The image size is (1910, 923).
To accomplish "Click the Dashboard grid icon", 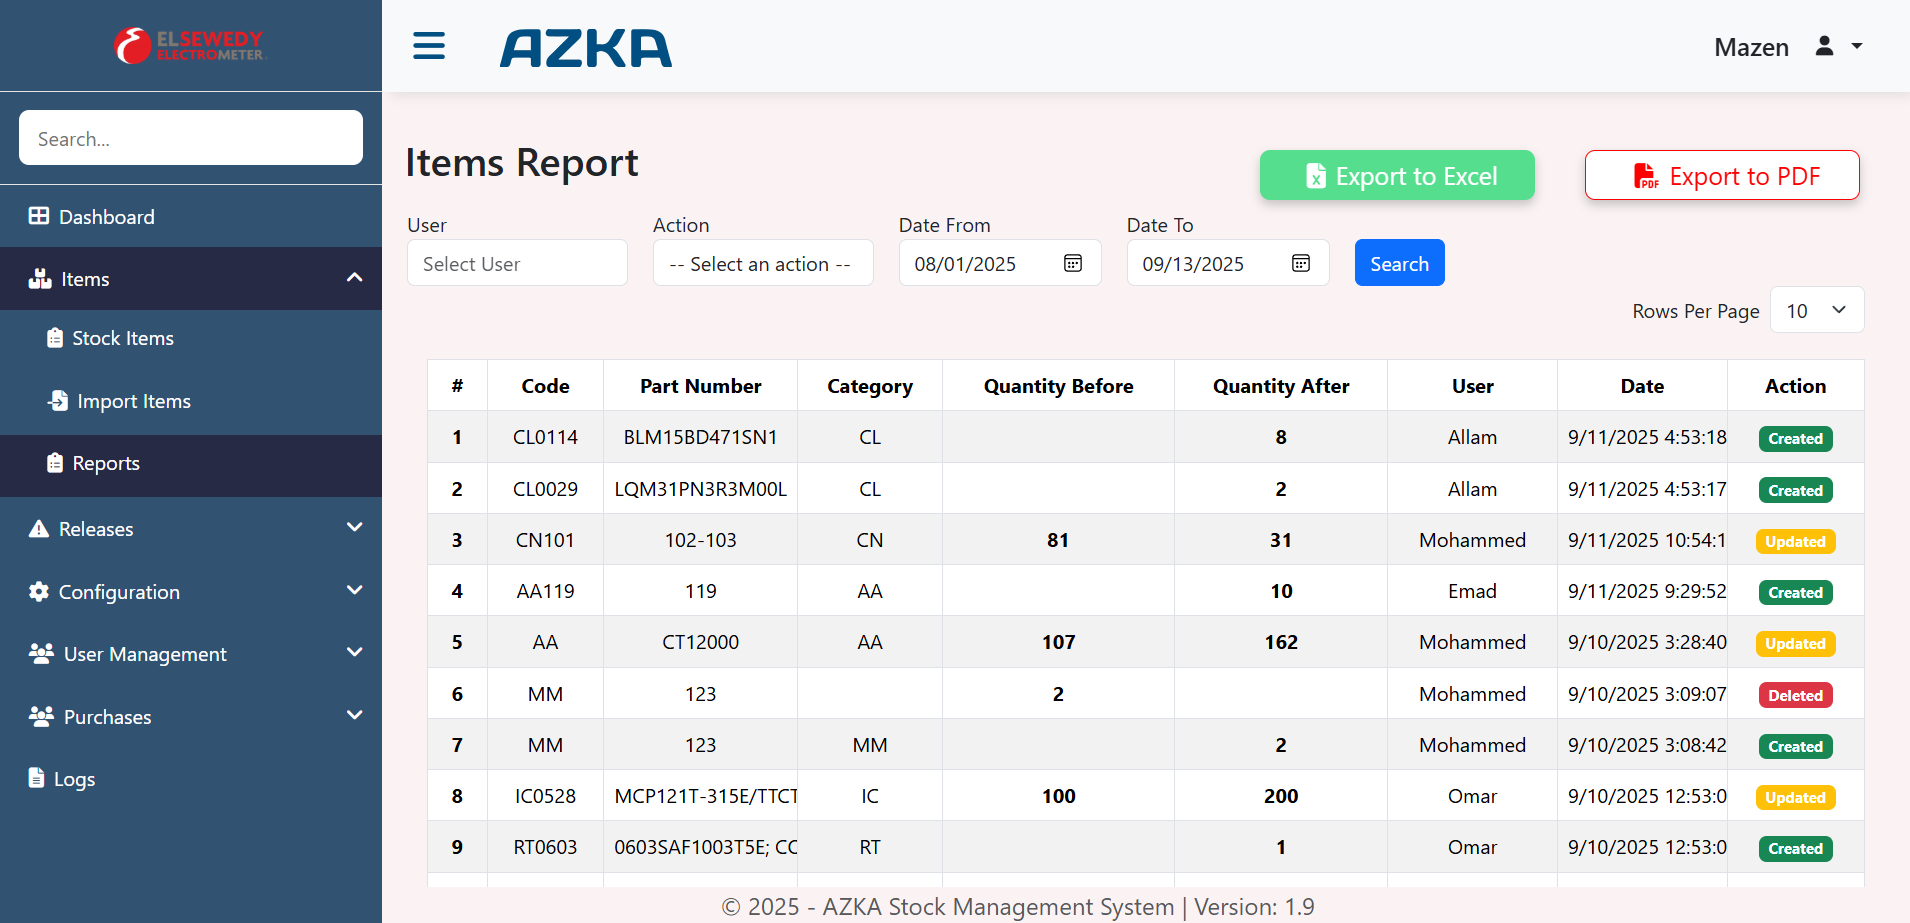I will coord(39,216).
